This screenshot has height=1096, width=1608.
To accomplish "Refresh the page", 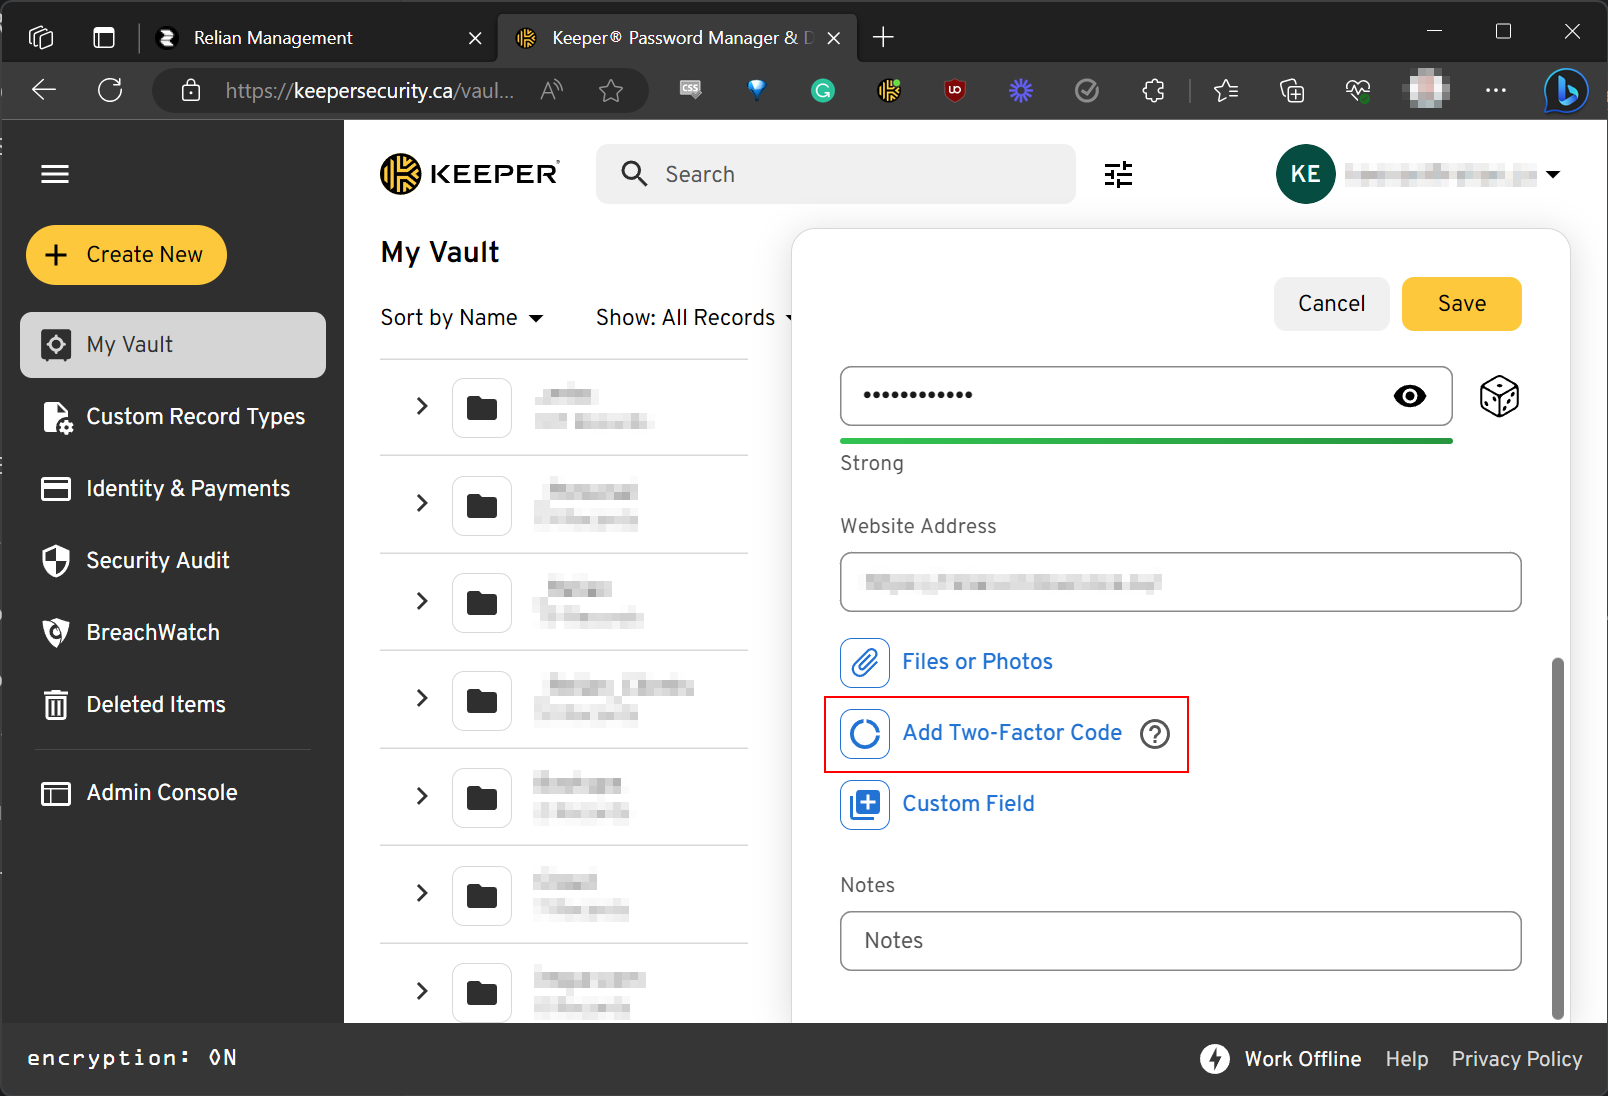I will tap(110, 91).
